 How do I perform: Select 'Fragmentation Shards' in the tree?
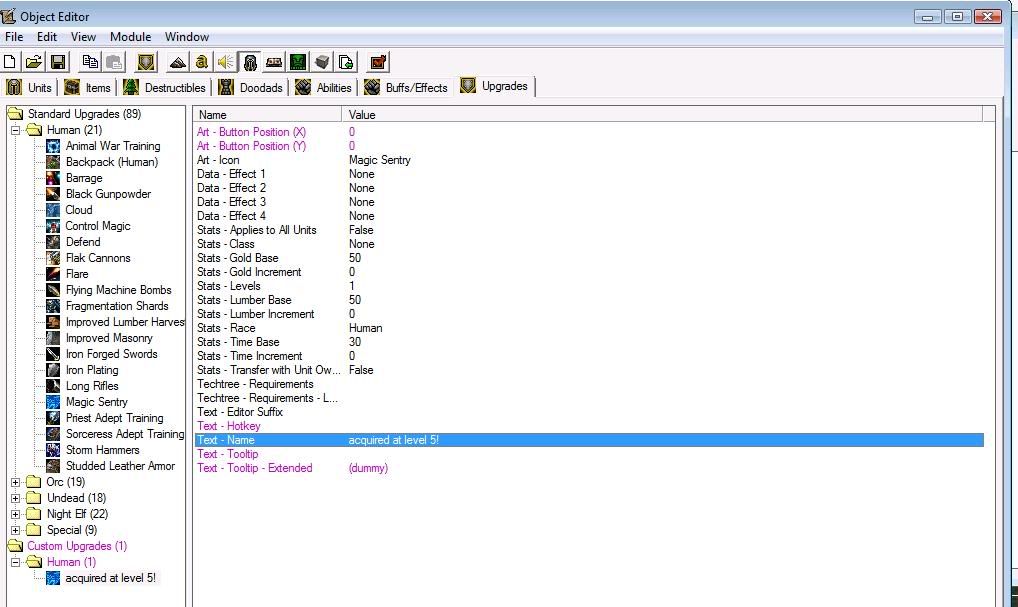117,306
